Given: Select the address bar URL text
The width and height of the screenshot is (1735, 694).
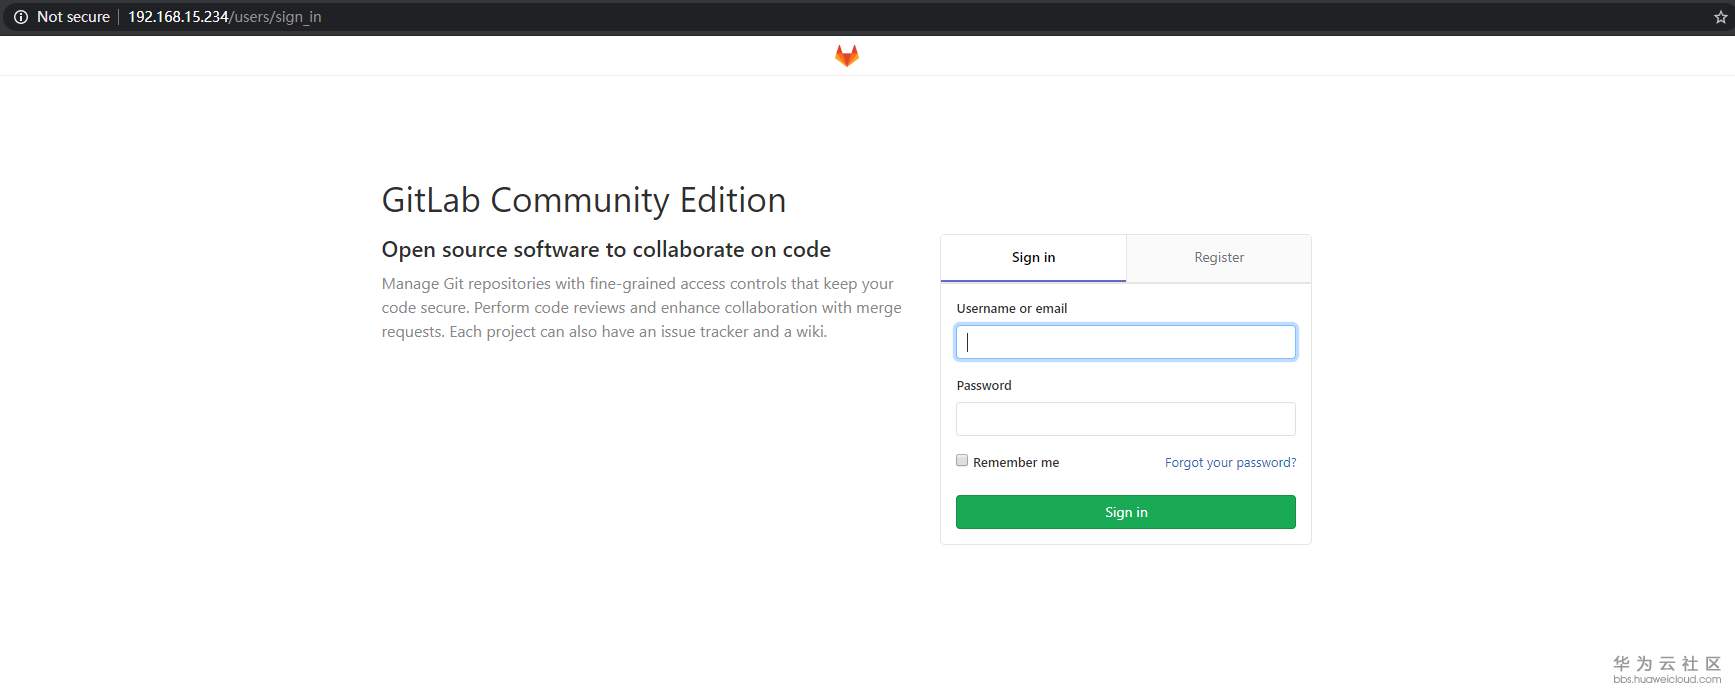Looking at the screenshot, I should coord(224,17).
